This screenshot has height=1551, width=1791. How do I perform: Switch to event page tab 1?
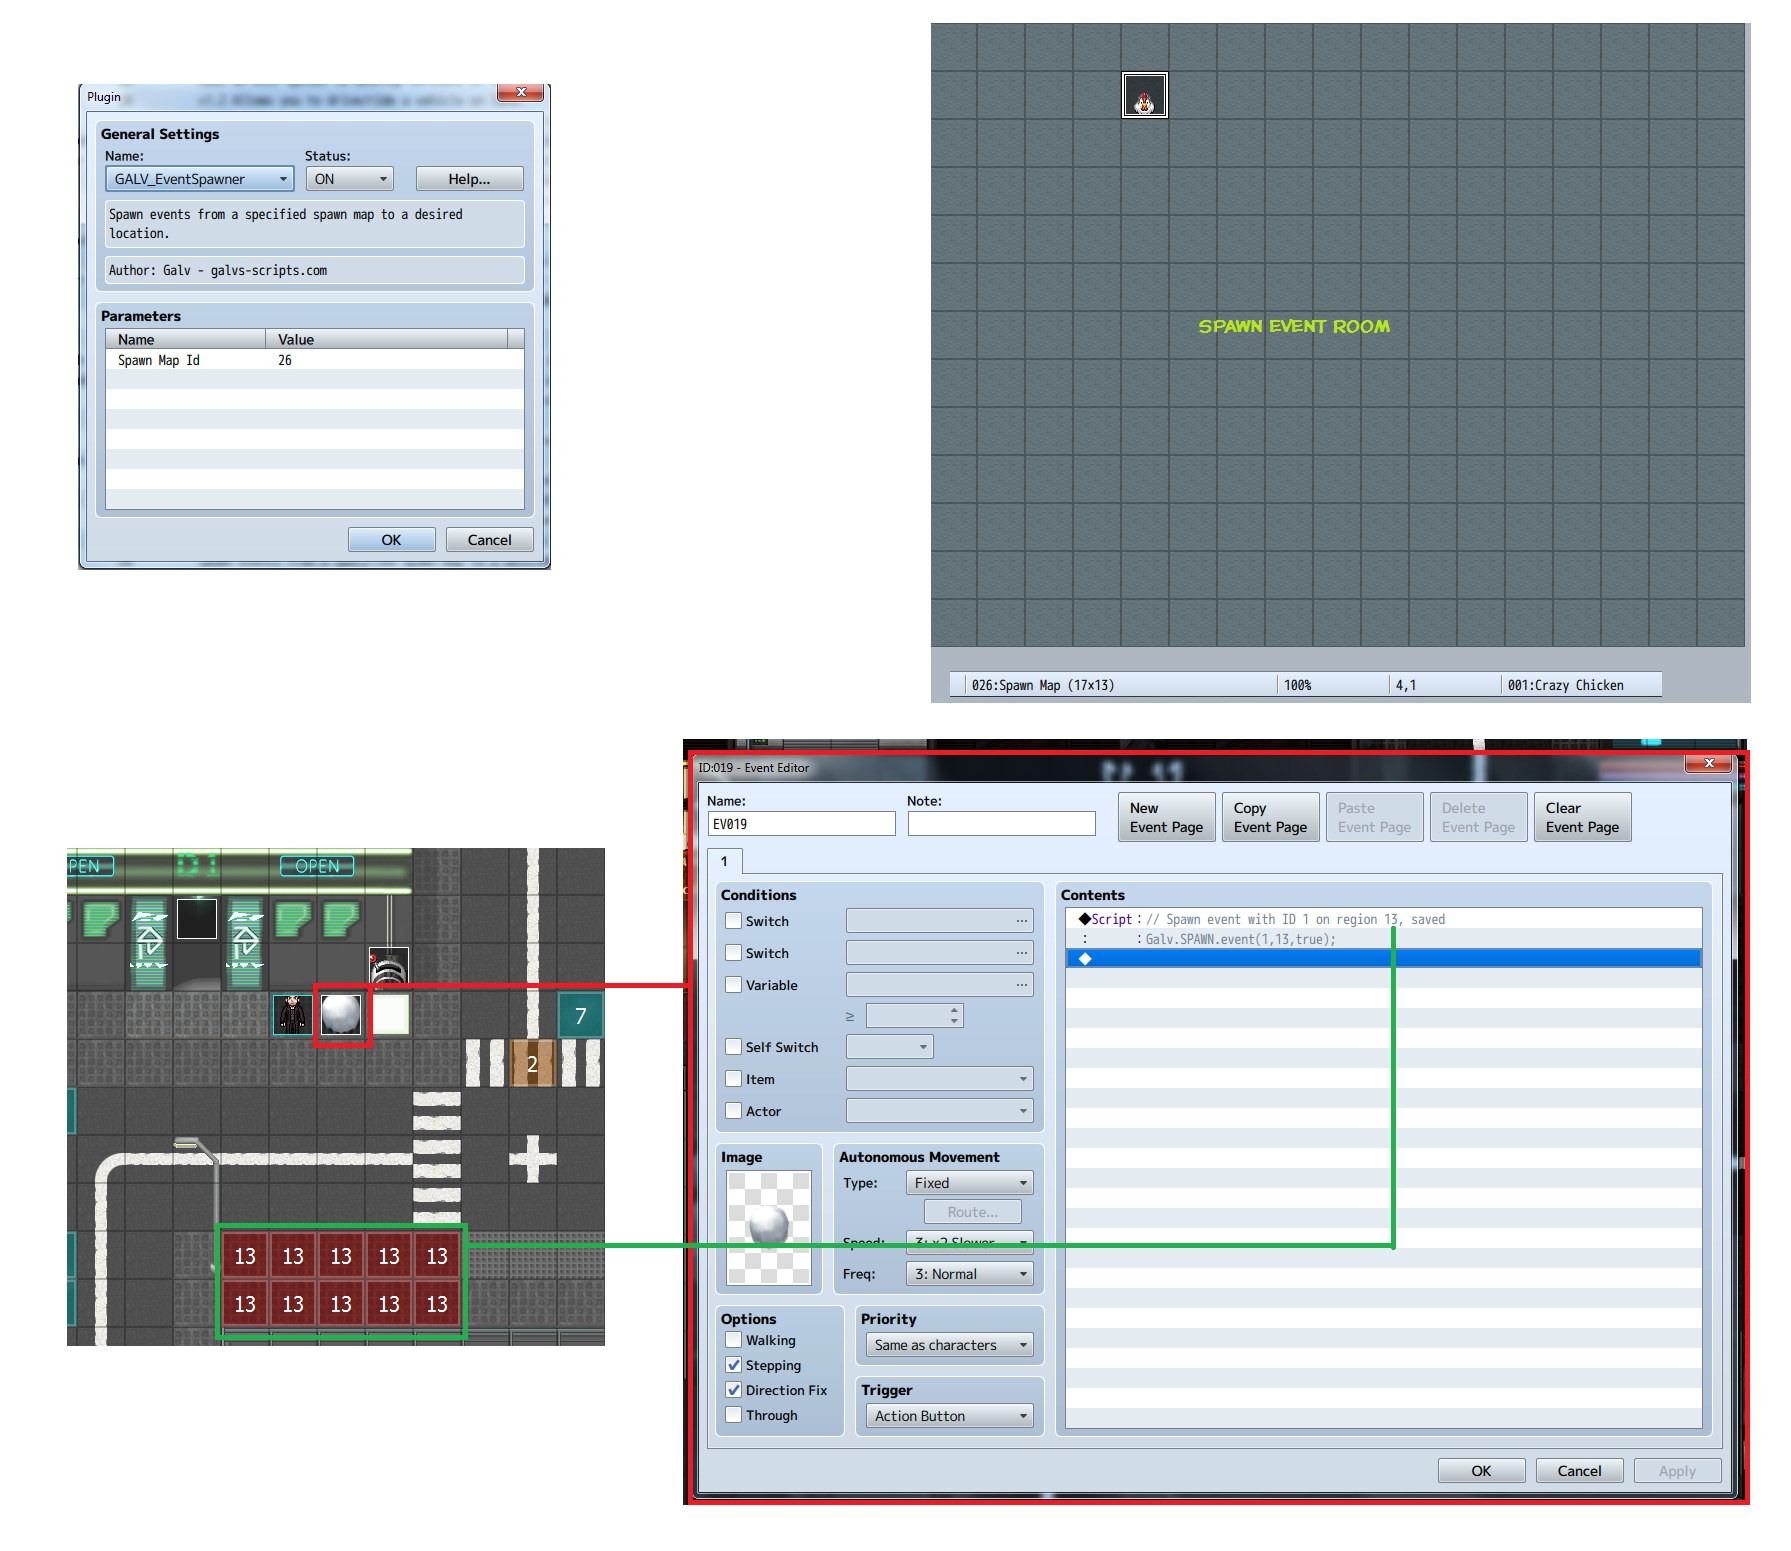(724, 861)
